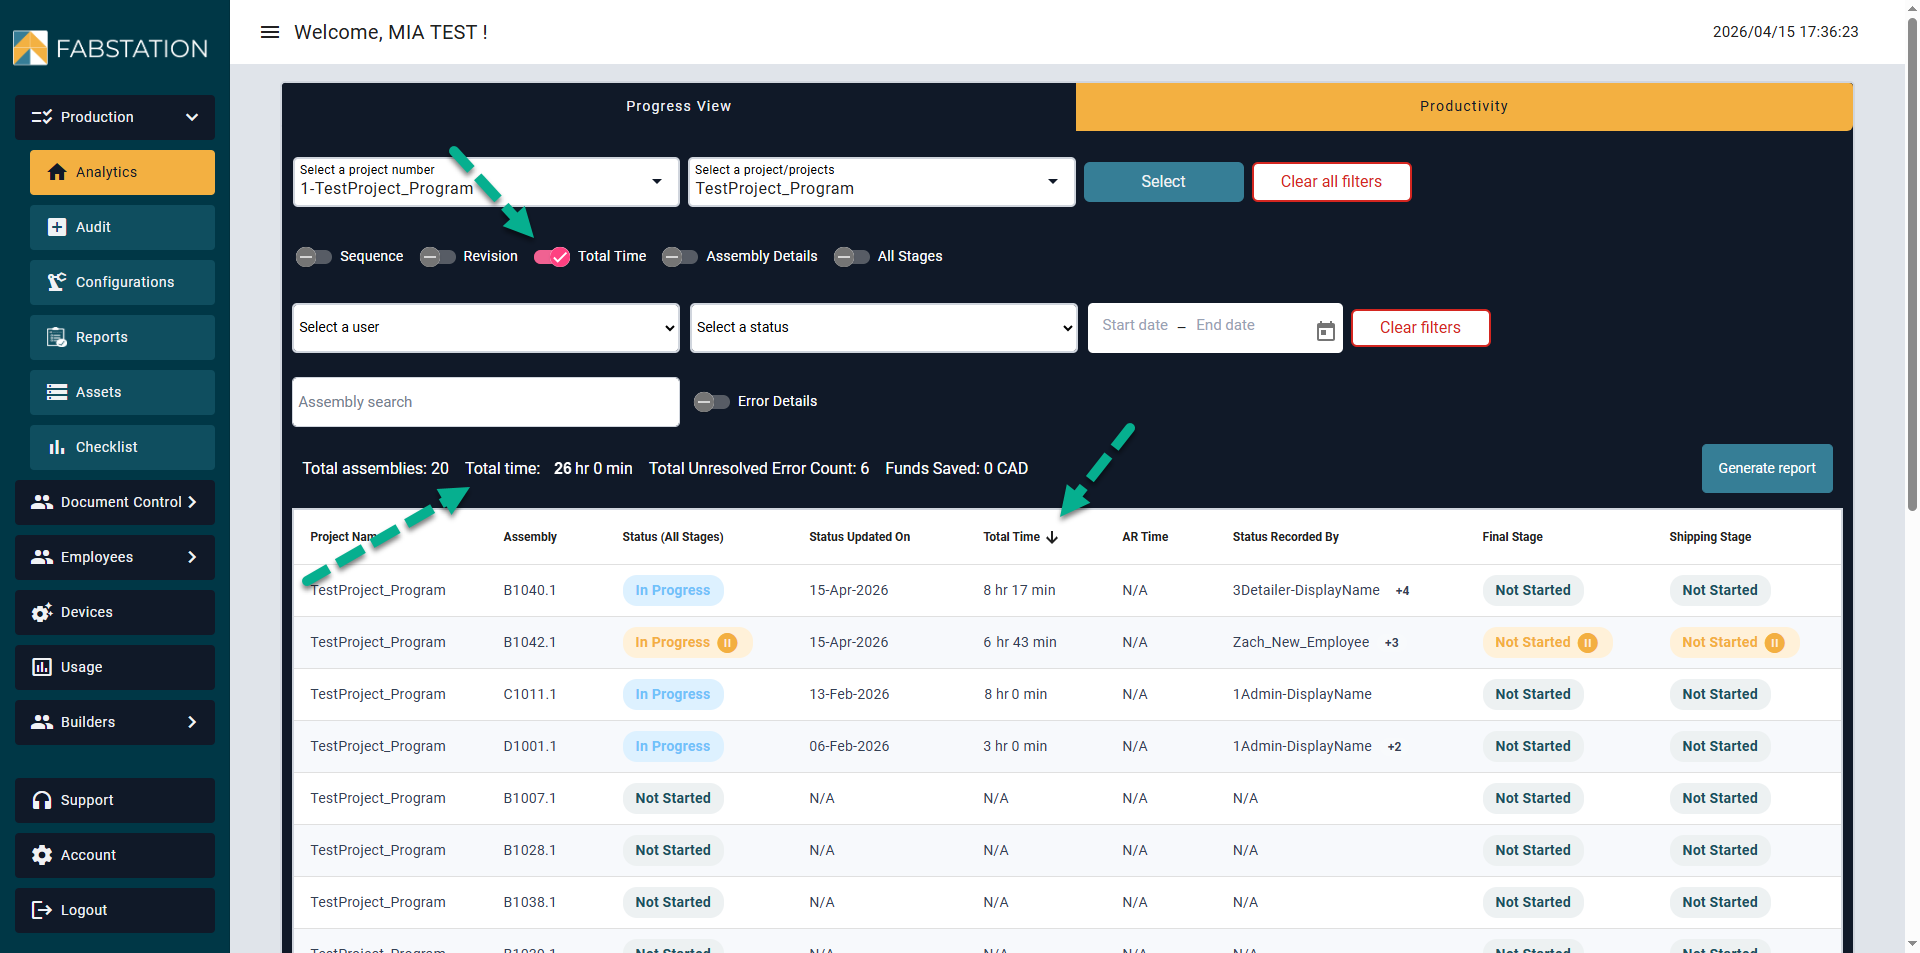The height and width of the screenshot is (953, 1920).
Task: Click the Assembly search input field
Action: pos(486,402)
